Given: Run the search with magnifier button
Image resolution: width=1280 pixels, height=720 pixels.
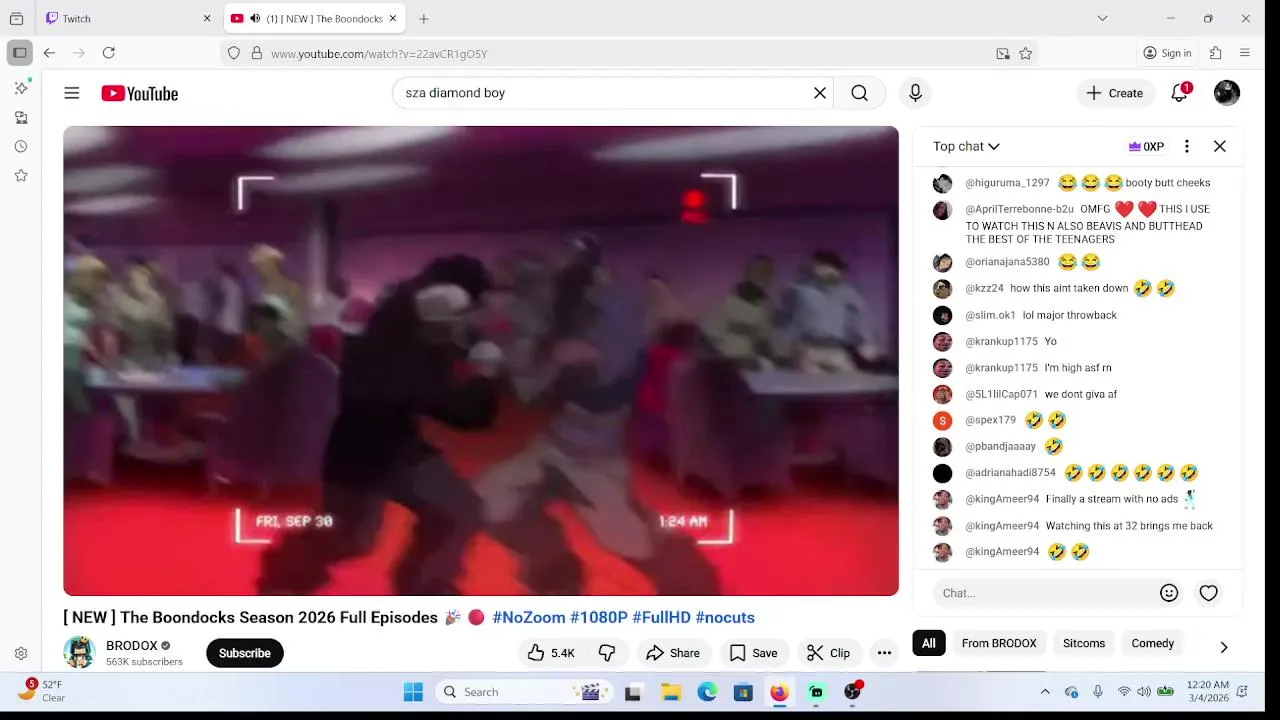Looking at the screenshot, I should point(859,93).
